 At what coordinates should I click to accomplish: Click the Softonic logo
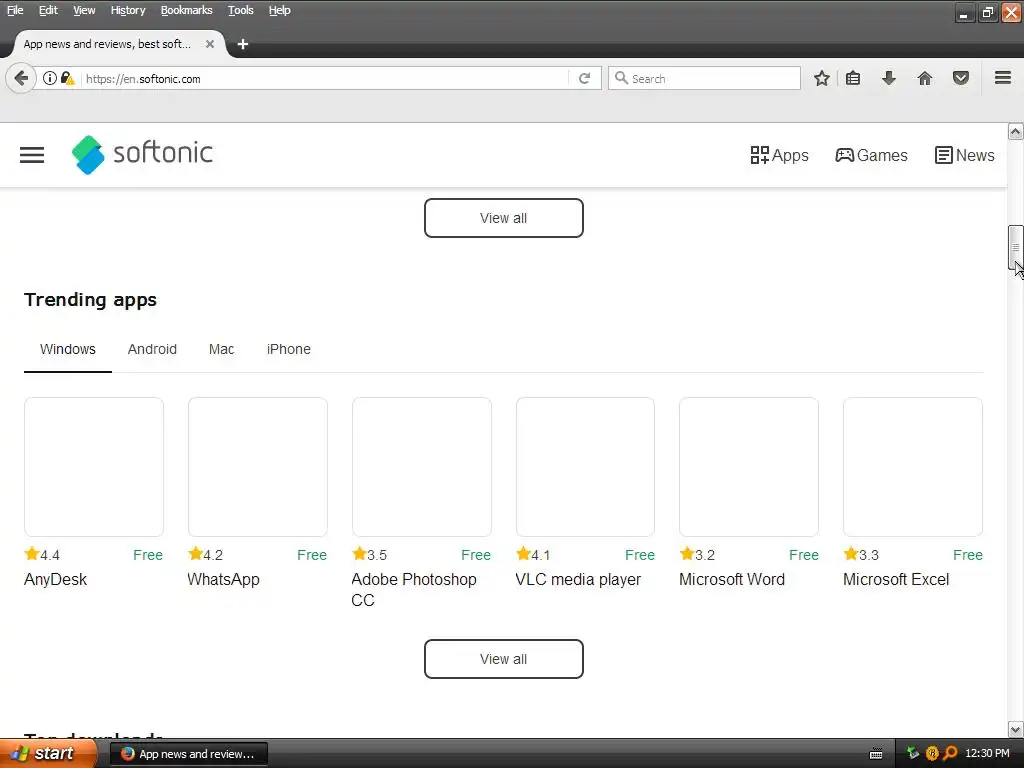point(142,155)
